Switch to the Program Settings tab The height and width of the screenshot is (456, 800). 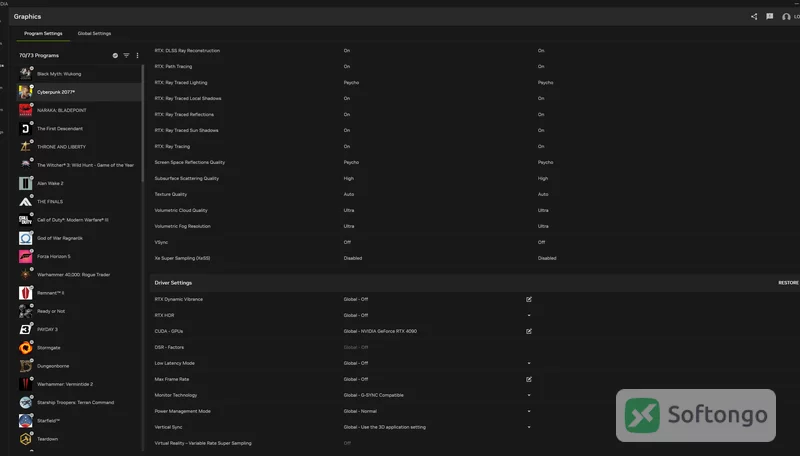tap(43, 33)
